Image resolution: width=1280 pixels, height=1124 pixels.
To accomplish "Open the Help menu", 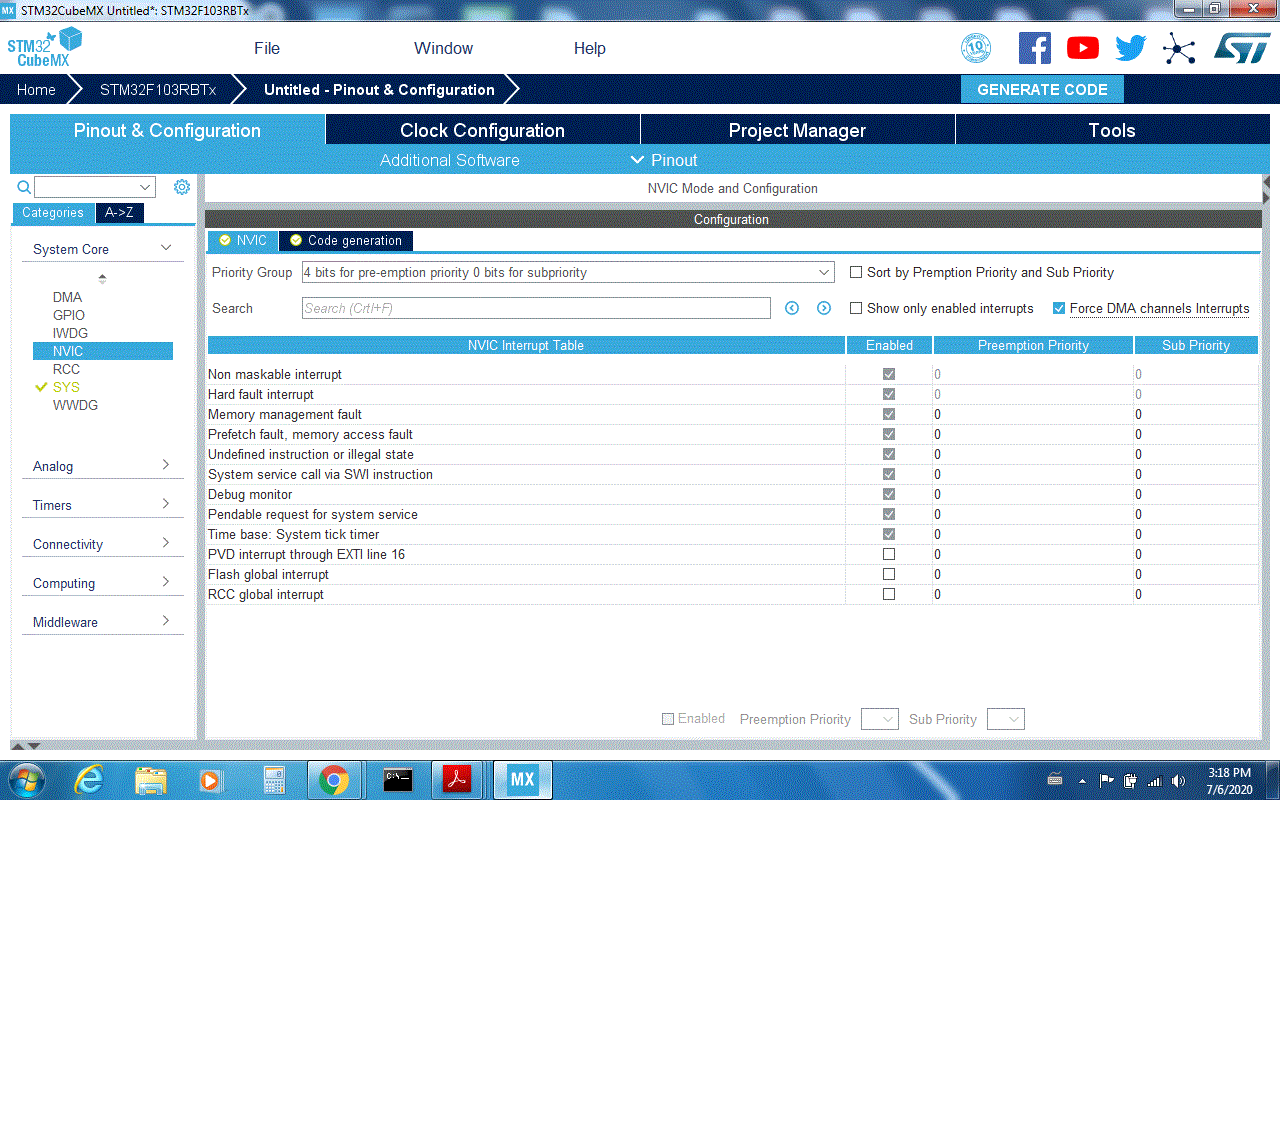I will 590,48.
